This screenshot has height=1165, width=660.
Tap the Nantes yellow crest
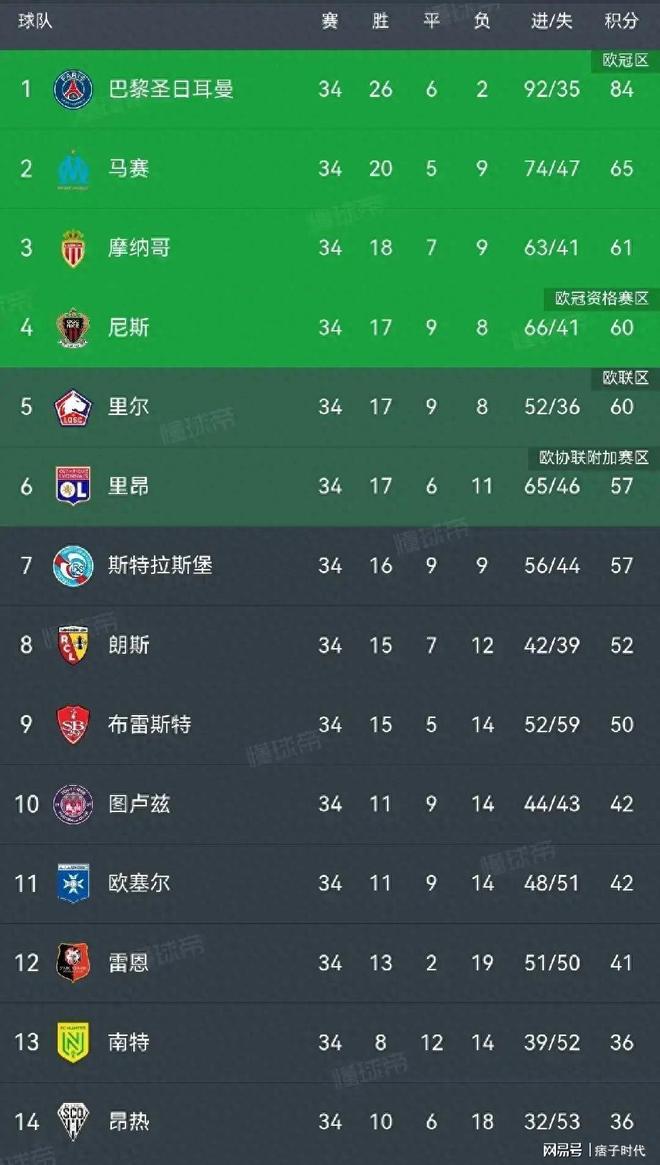(x=72, y=1042)
